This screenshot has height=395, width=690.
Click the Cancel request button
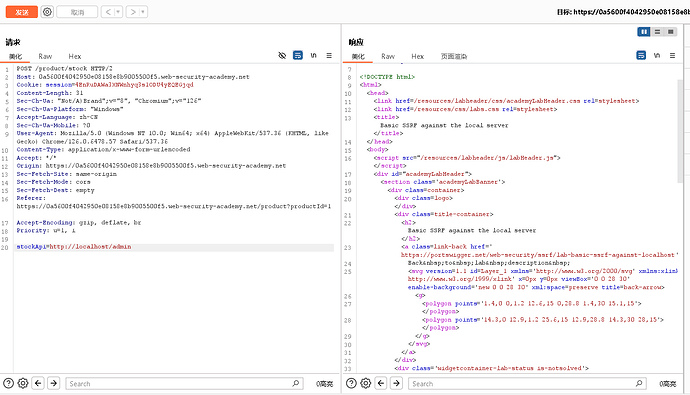click(x=77, y=12)
